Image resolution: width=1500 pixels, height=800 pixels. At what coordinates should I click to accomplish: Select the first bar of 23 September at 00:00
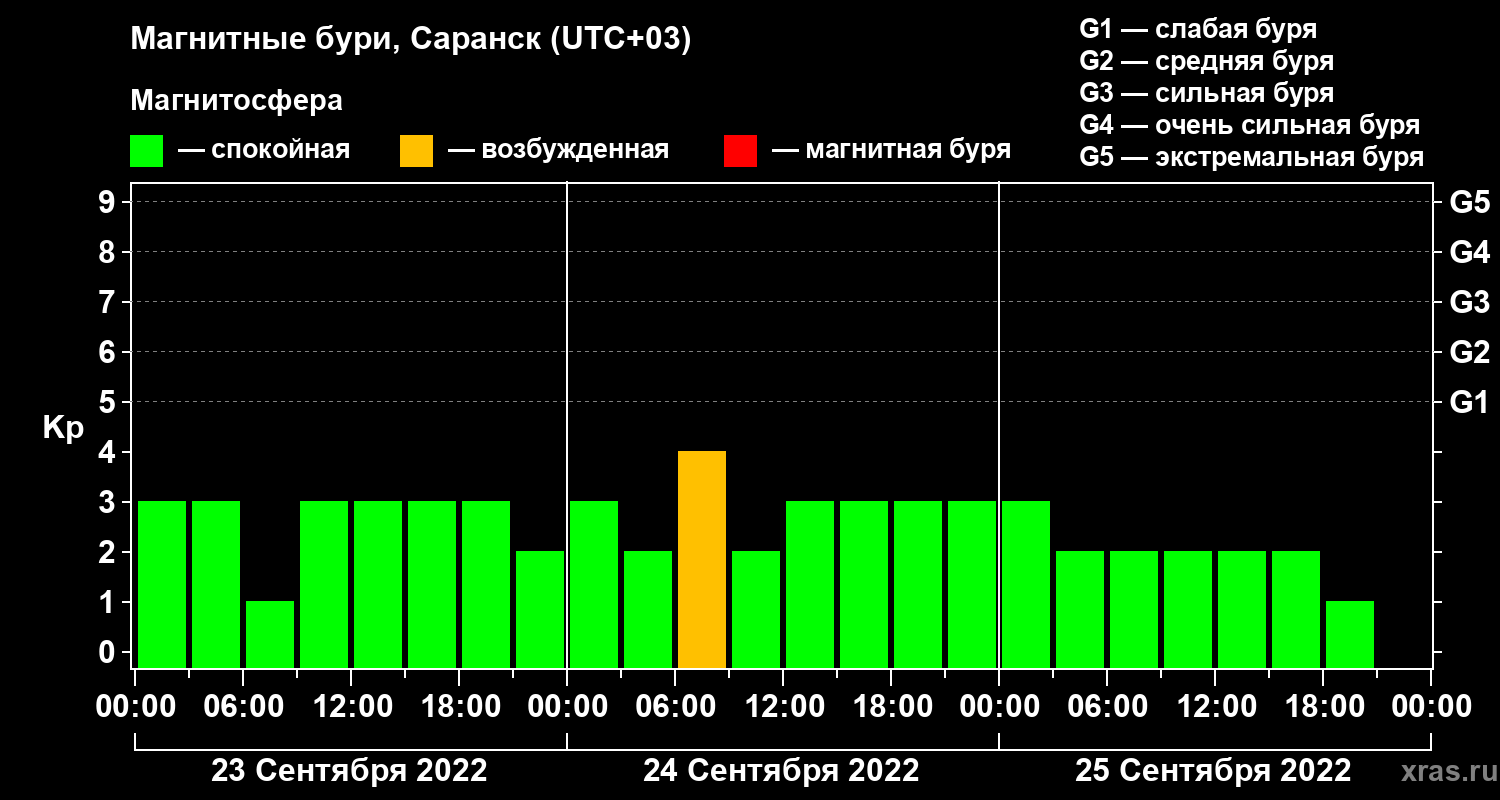[162, 584]
